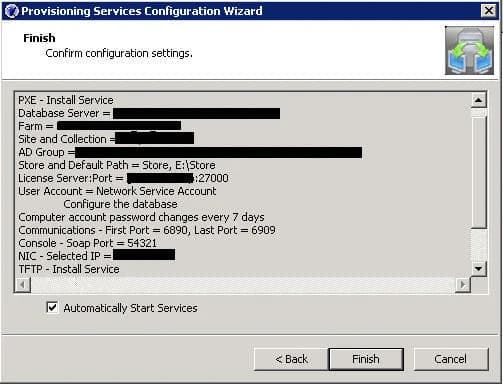This screenshot has width=503, height=384.
Task: Close the Provisioning Services wizard window
Action: pyautogui.click(x=489, y=11)
